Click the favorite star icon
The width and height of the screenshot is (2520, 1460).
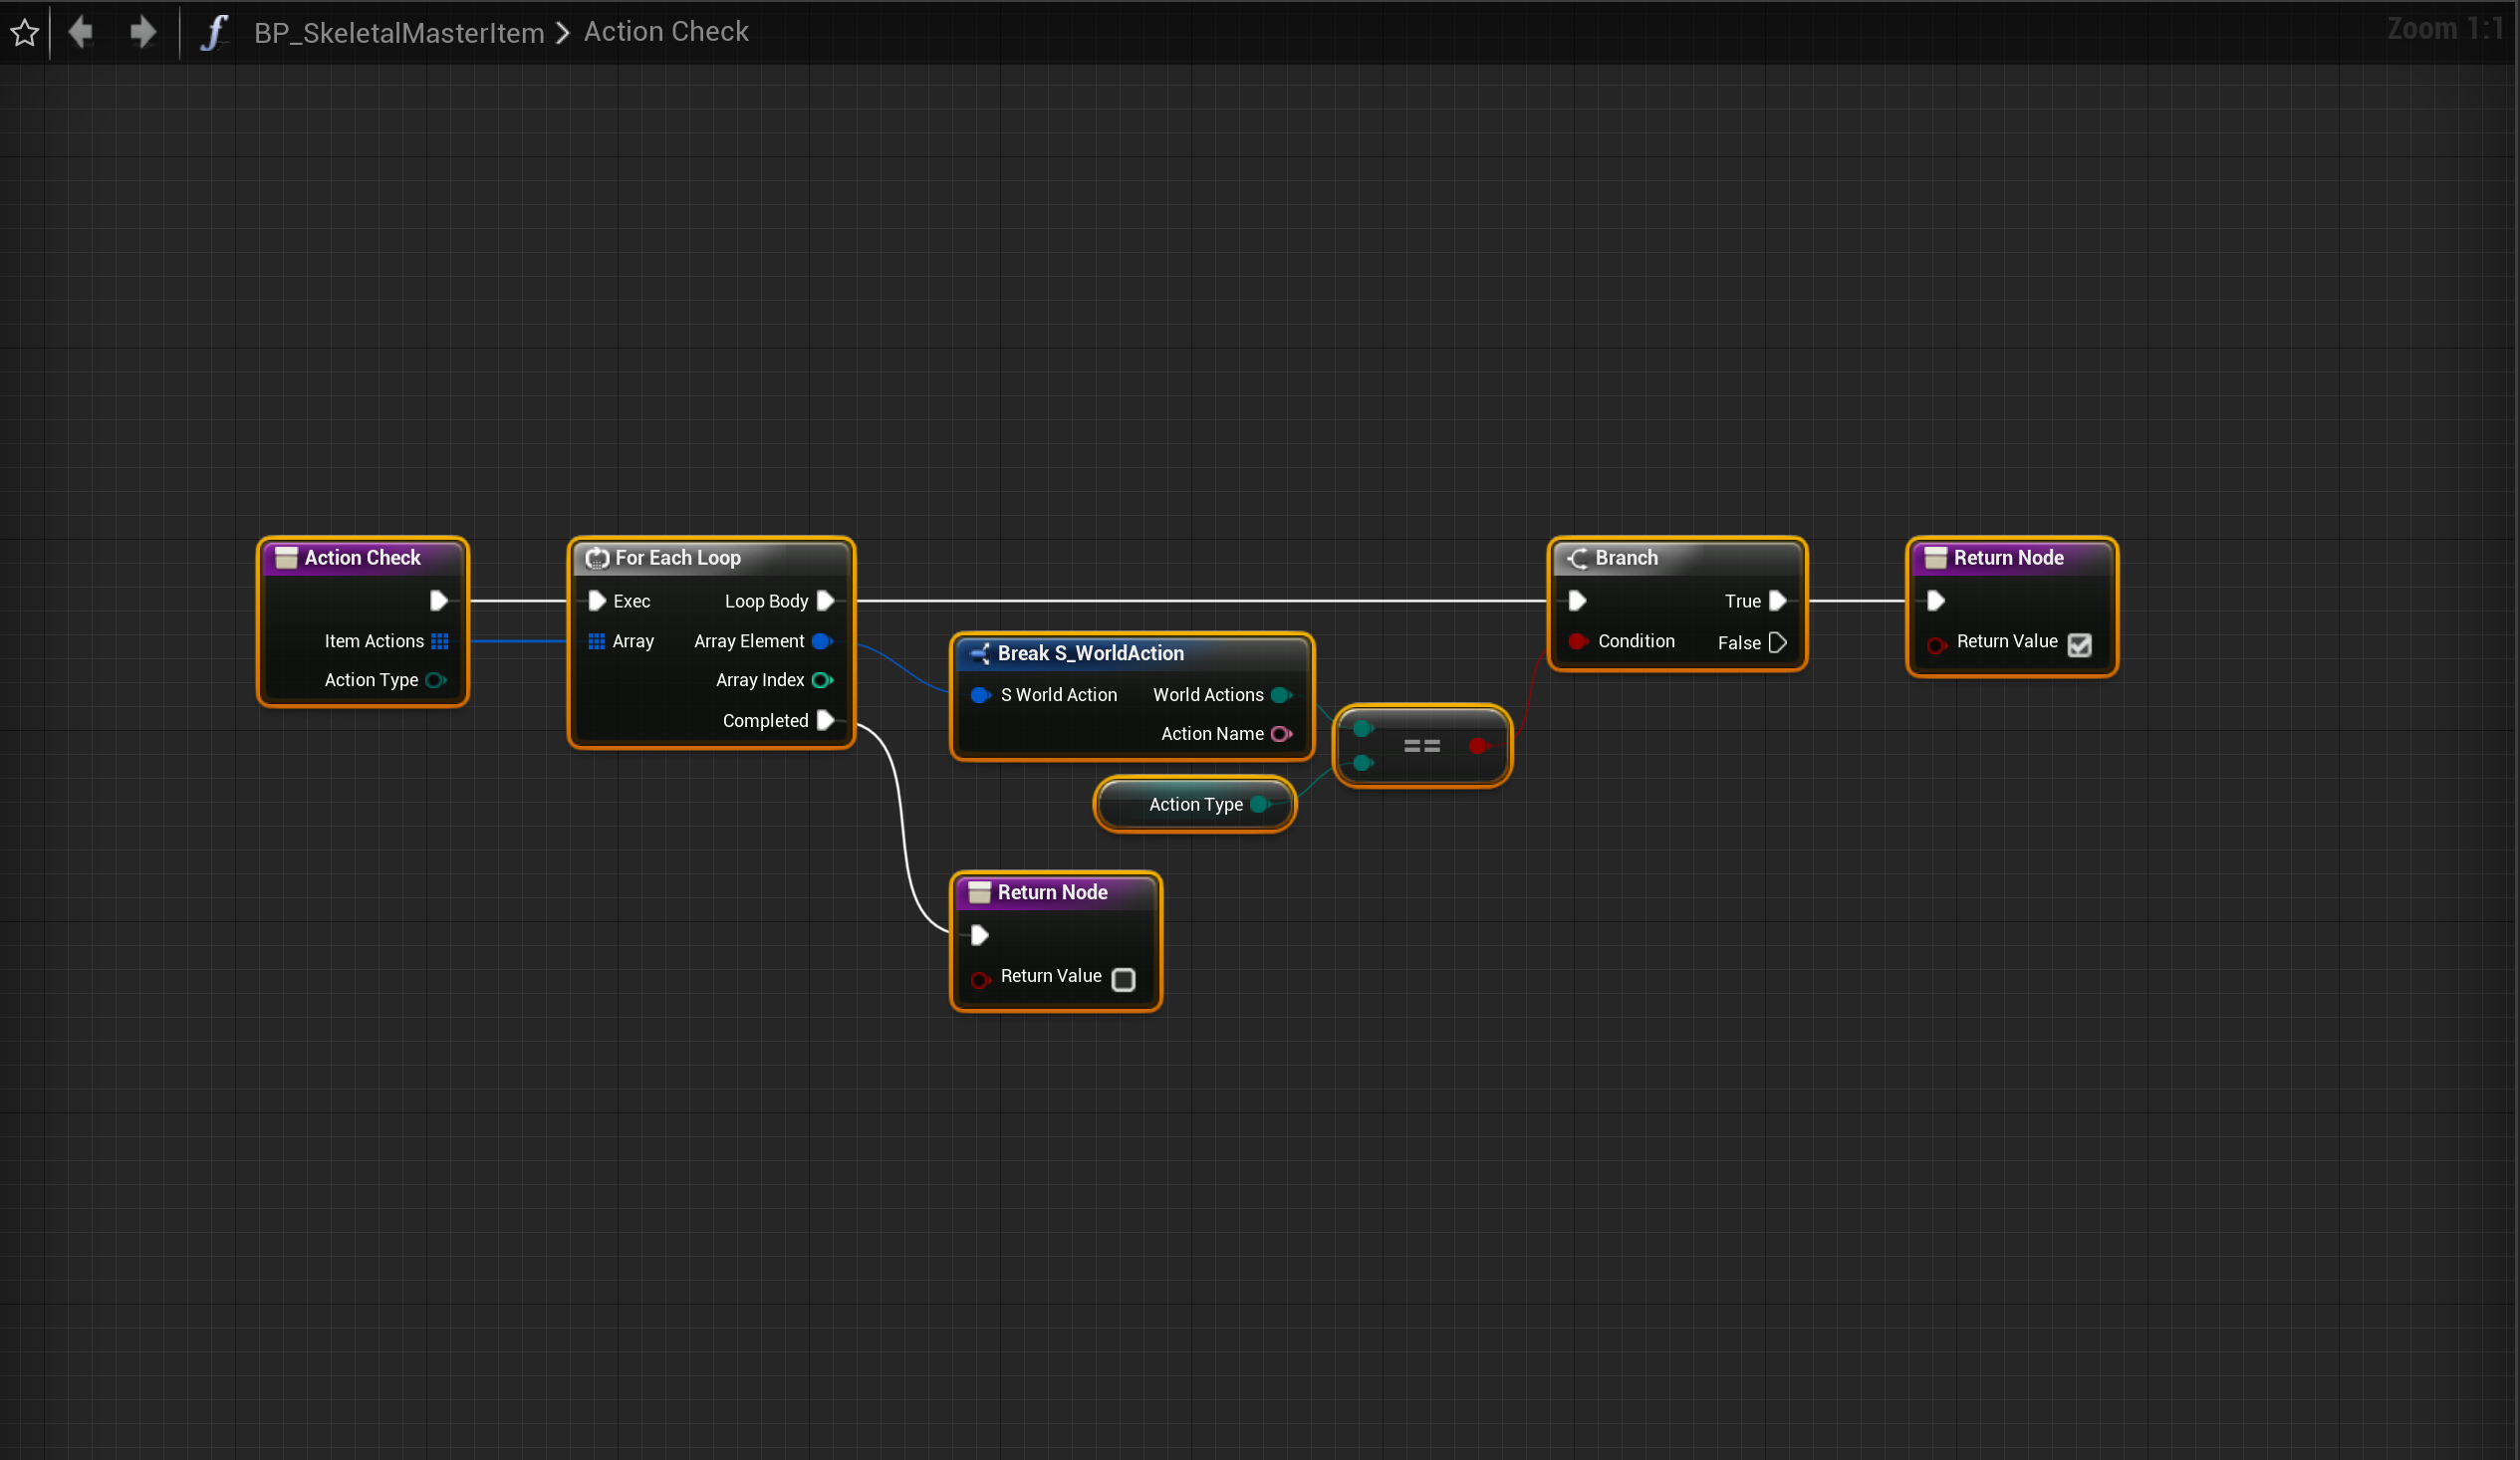point(25,33)
